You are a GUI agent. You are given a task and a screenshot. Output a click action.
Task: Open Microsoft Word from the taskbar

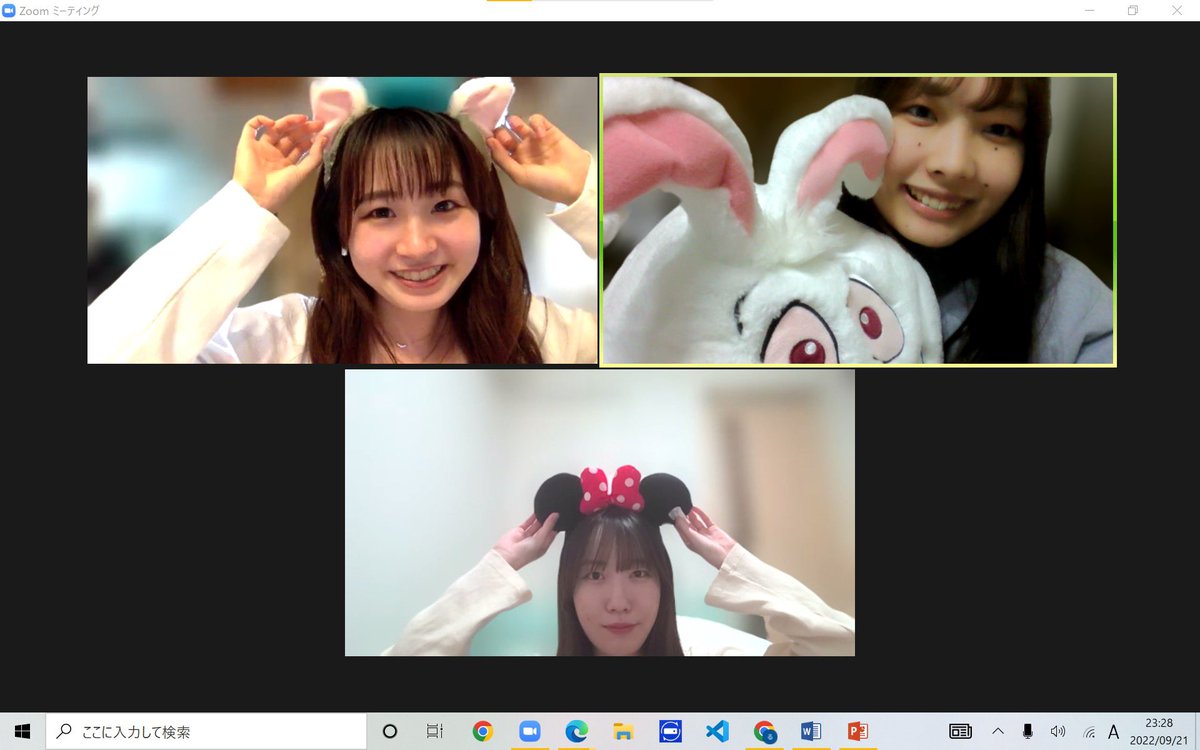click(x=811, y=731)
